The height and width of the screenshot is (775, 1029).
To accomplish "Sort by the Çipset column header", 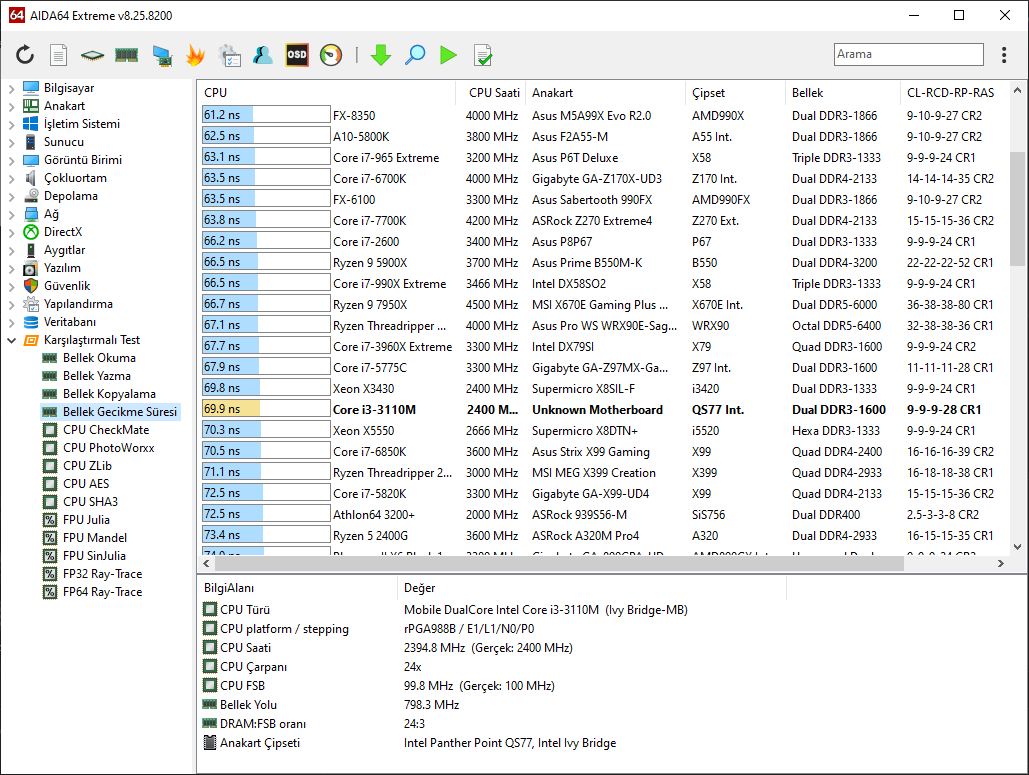I will pyautogui.click(x=735, y=93).
